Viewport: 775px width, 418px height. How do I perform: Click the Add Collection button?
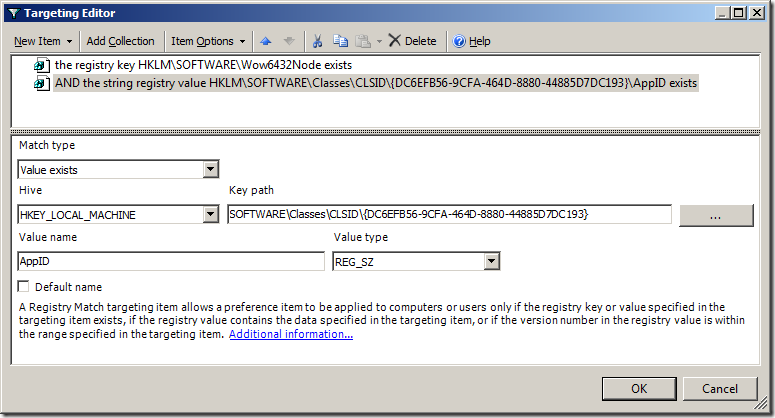tap(120, 41)
